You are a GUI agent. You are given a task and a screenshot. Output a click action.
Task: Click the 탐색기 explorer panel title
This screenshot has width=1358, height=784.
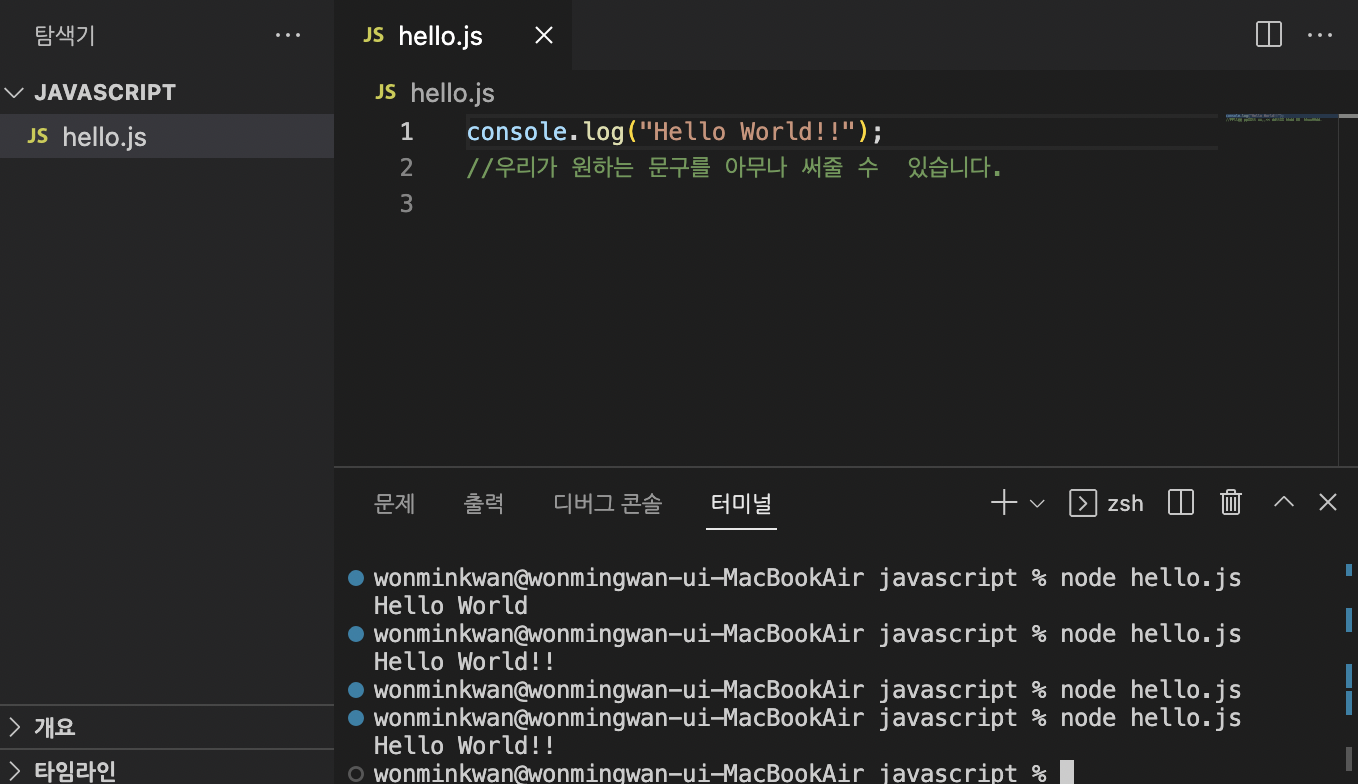click(x=65, y=36)
